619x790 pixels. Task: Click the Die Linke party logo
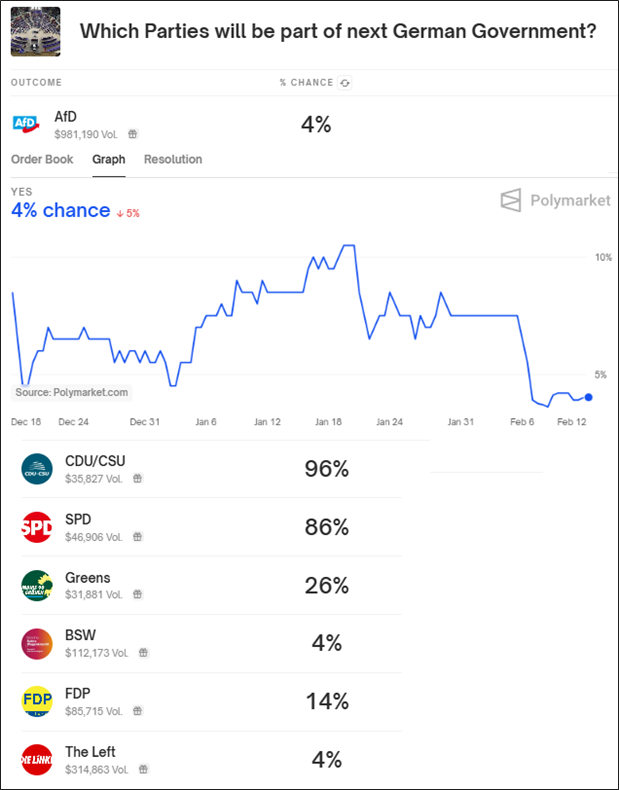click(x=36, y=759)
